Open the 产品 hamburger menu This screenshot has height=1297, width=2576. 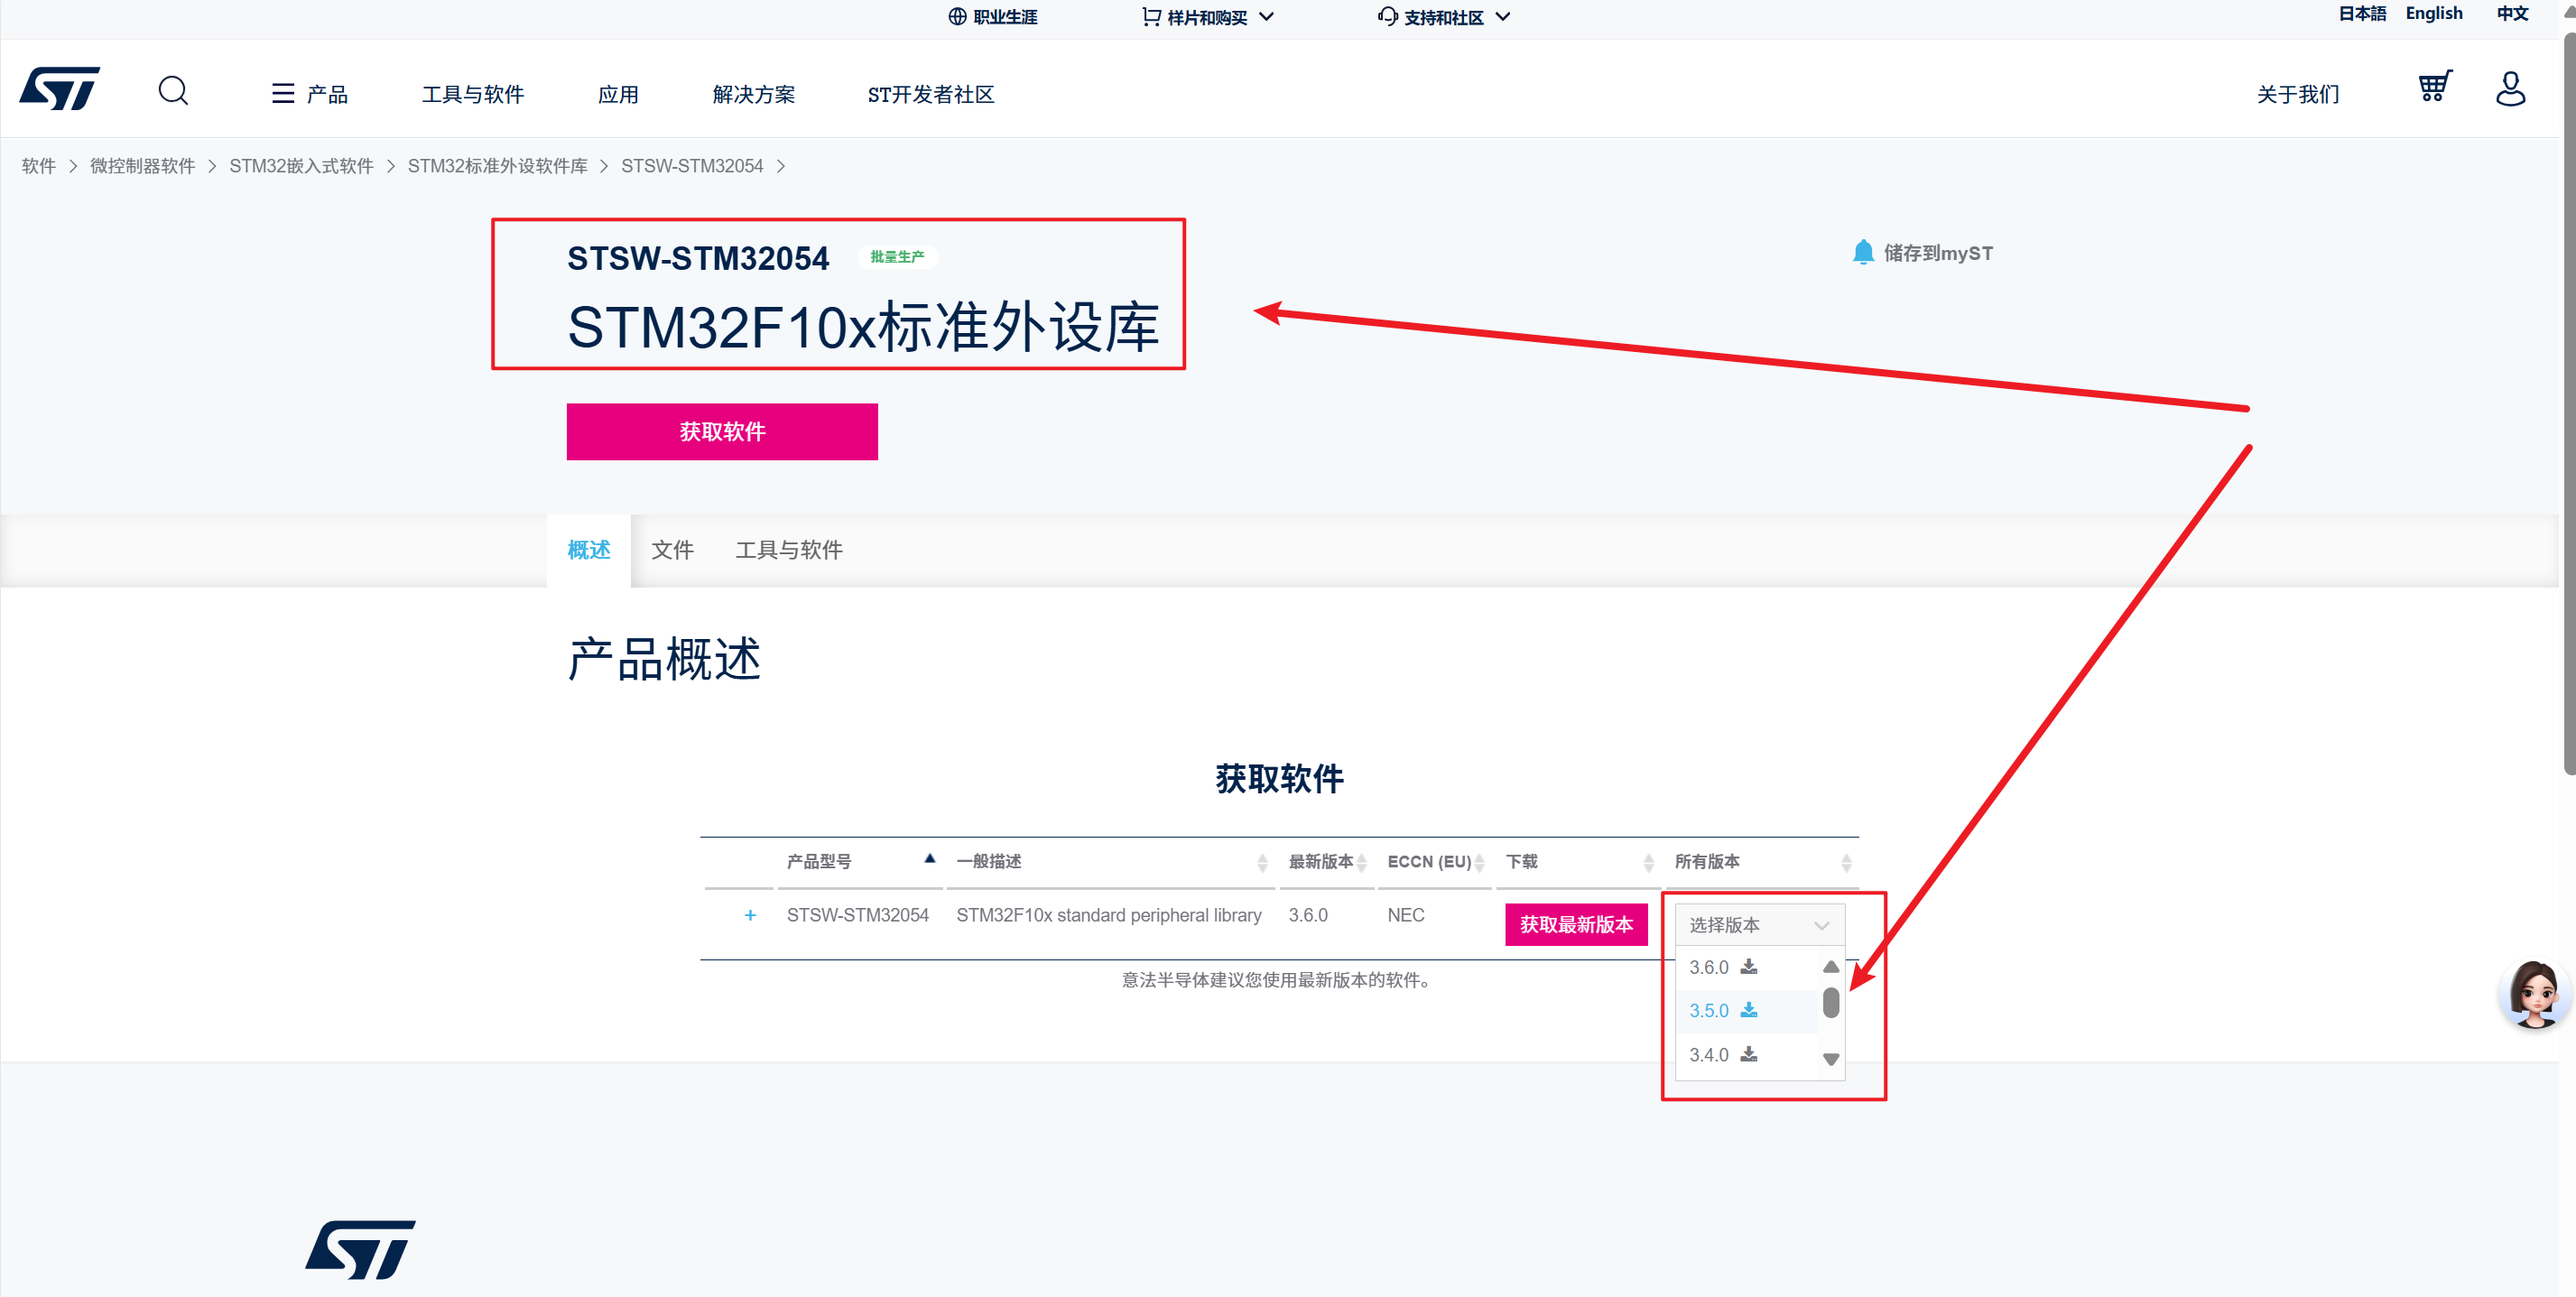click(x=310, y=94)
